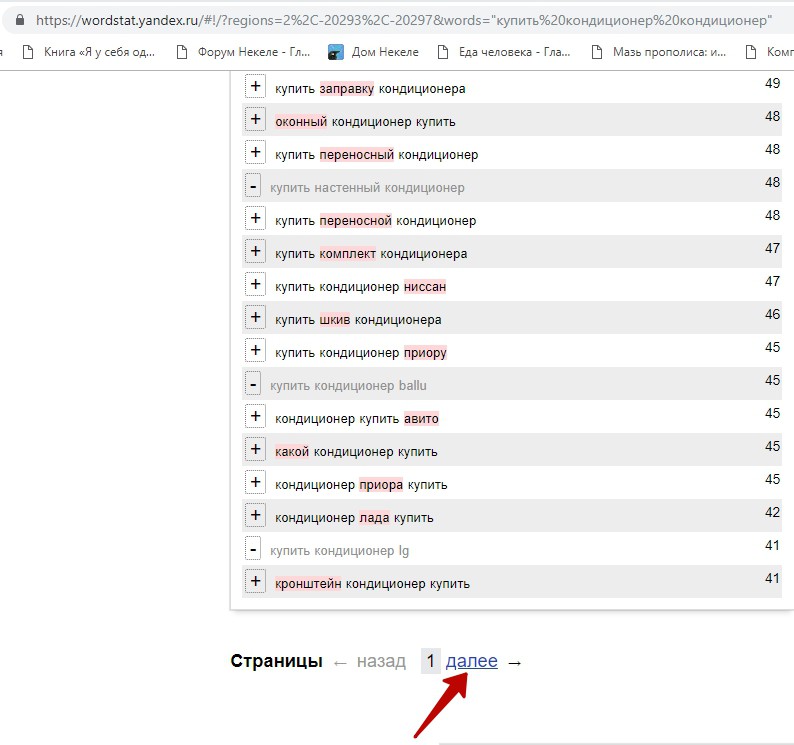Open query 'купить кондиционер ballu'

tap(348, 385)
